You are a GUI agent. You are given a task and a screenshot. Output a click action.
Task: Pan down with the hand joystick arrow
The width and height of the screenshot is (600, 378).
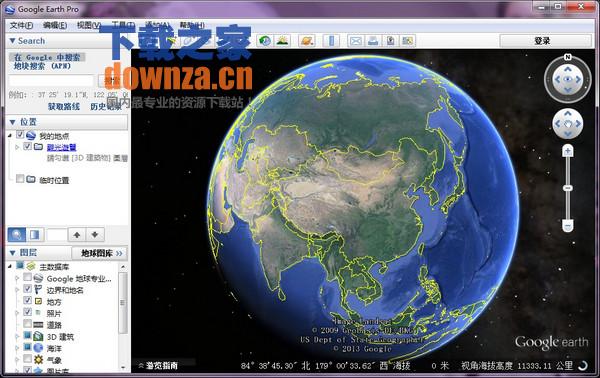click(x=568, y=134)
